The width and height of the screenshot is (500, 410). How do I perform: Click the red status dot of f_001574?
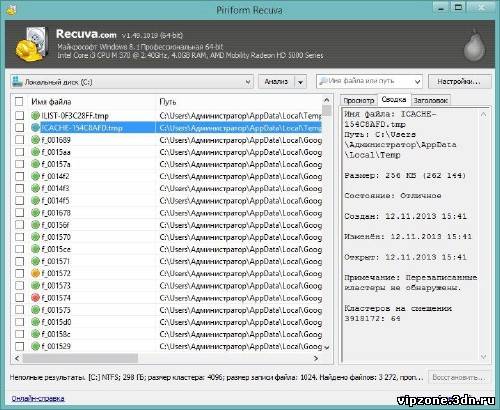pyautogui.click(x=35, y=298)
